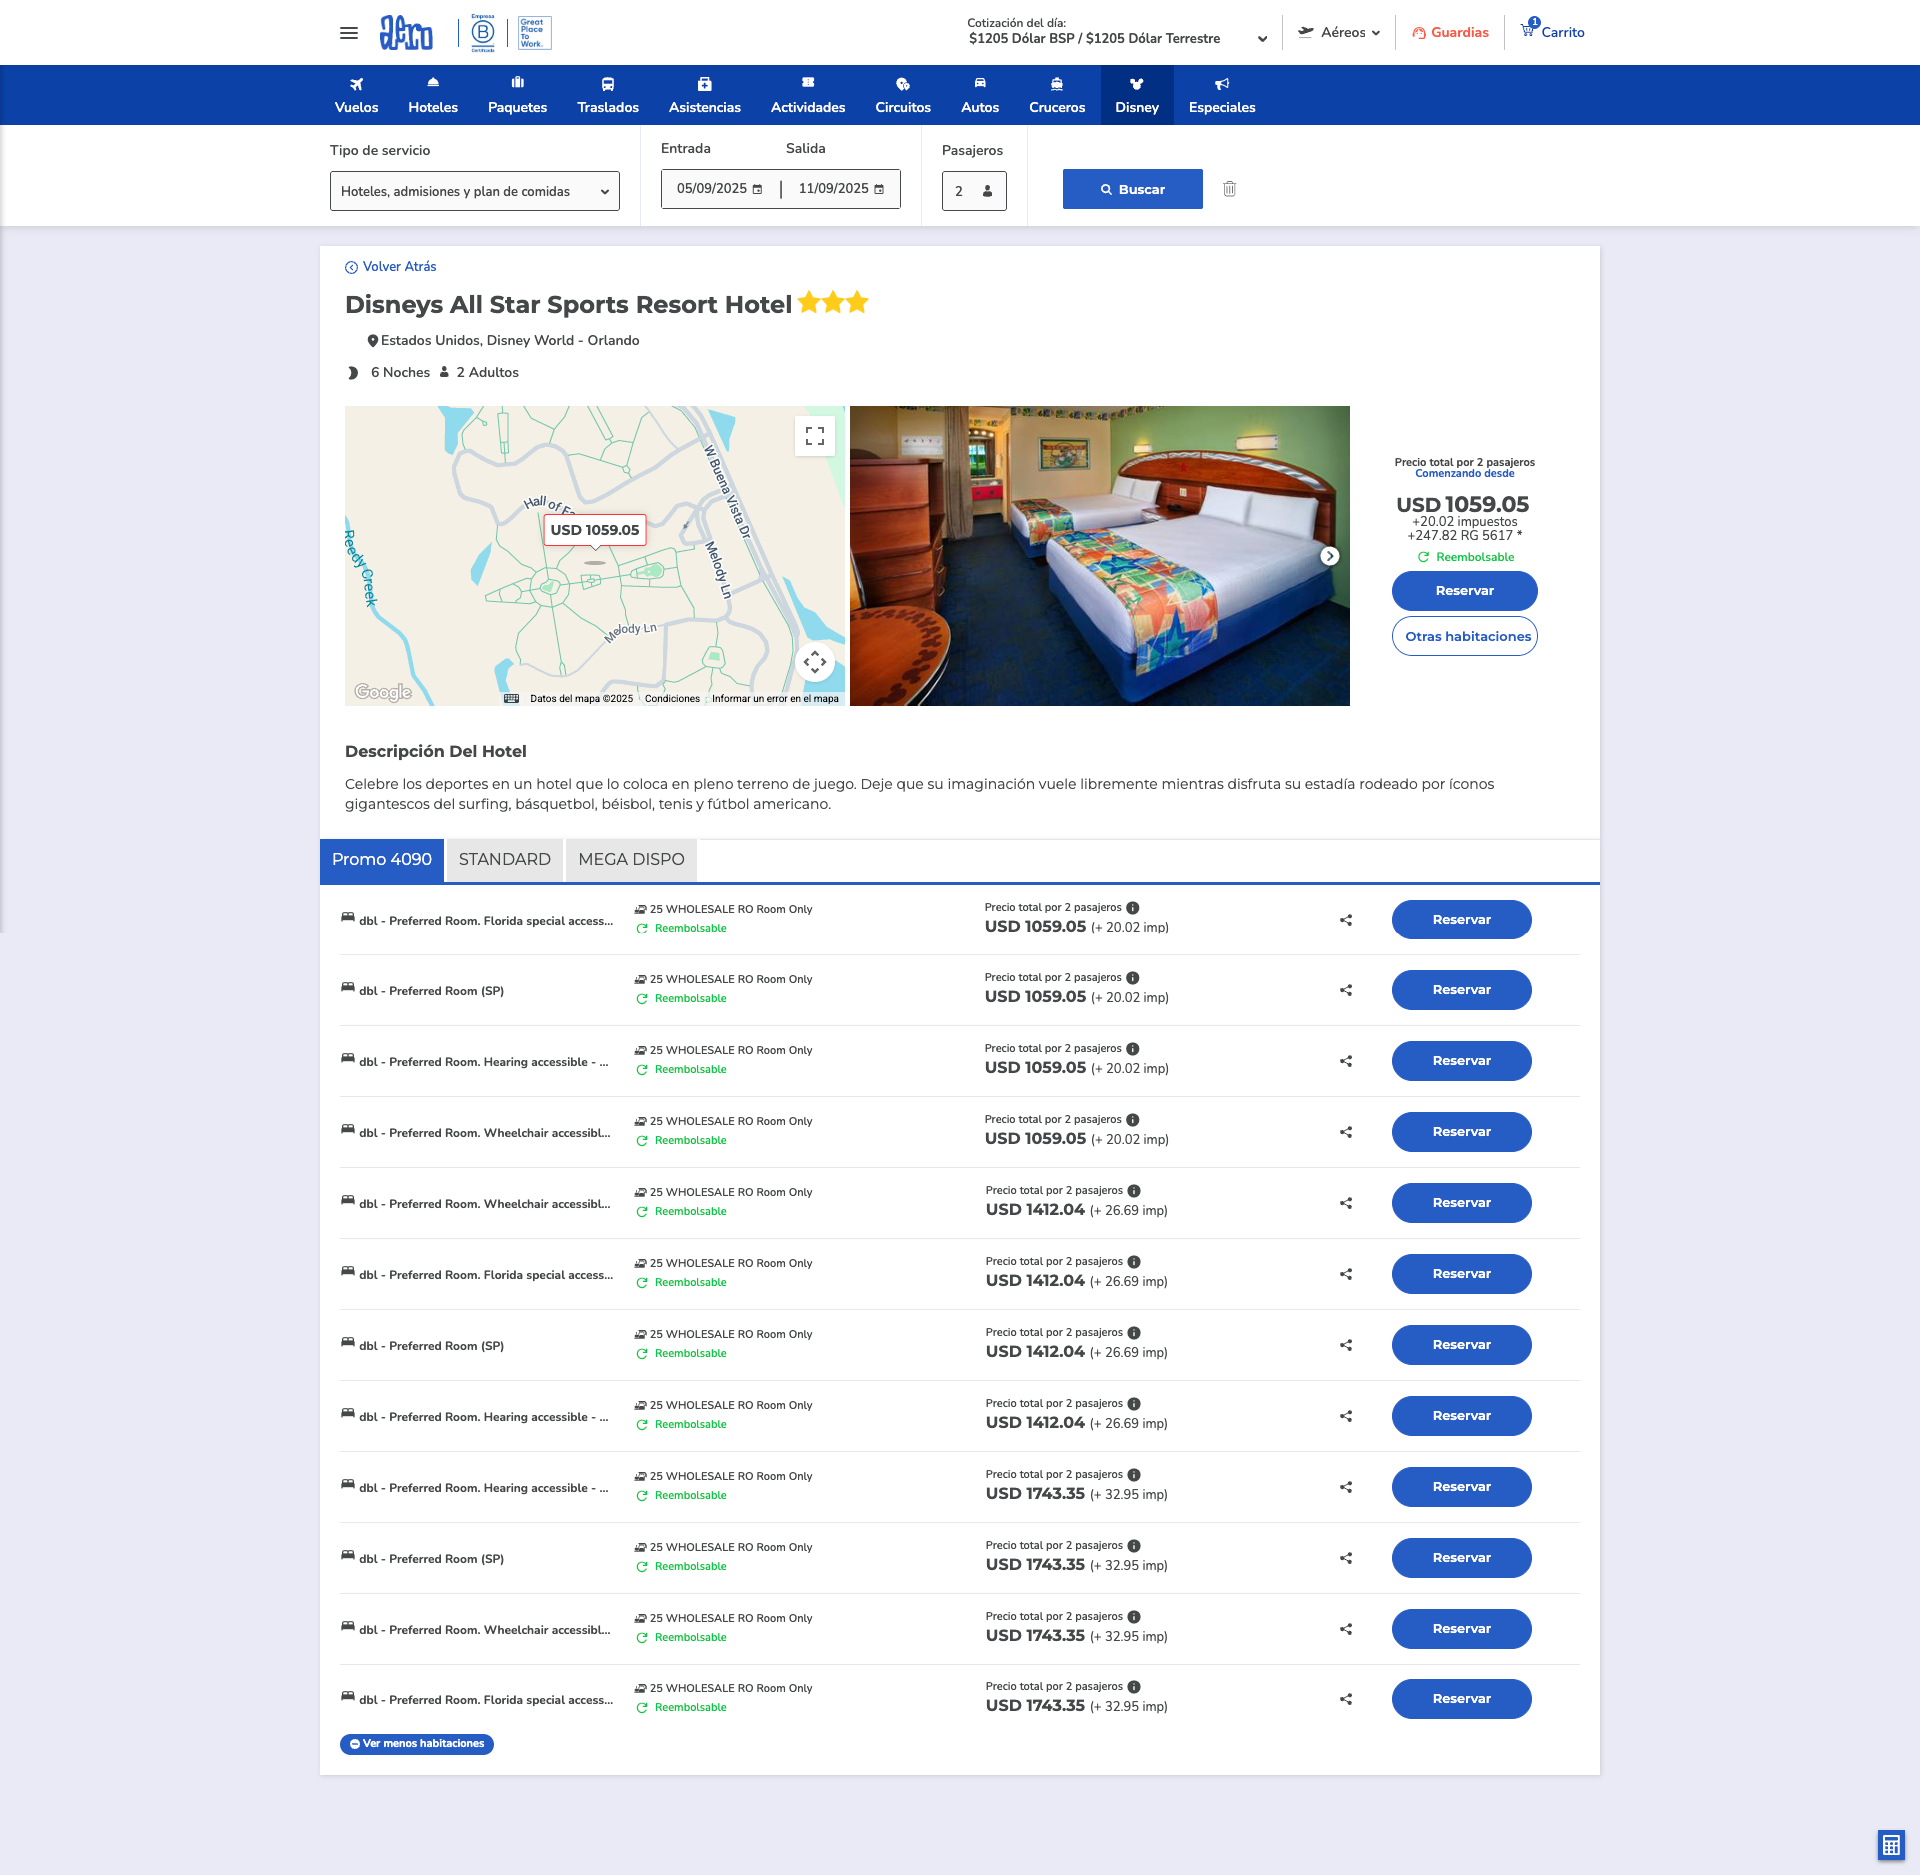Click Informar un error en el mapa

775,699
